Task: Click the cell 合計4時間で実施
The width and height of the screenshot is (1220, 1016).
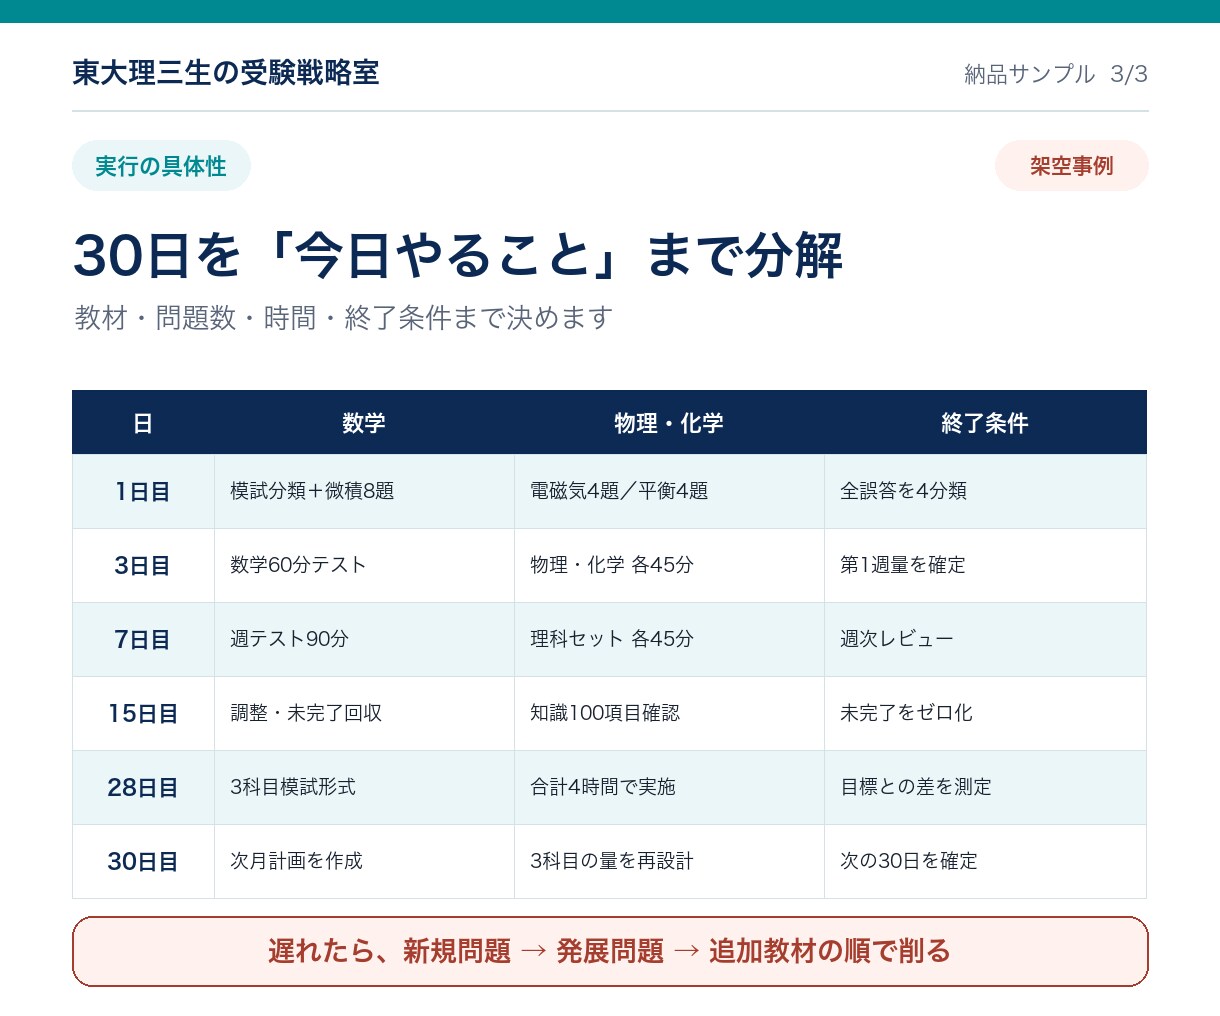Action: (x=669, y=788)
